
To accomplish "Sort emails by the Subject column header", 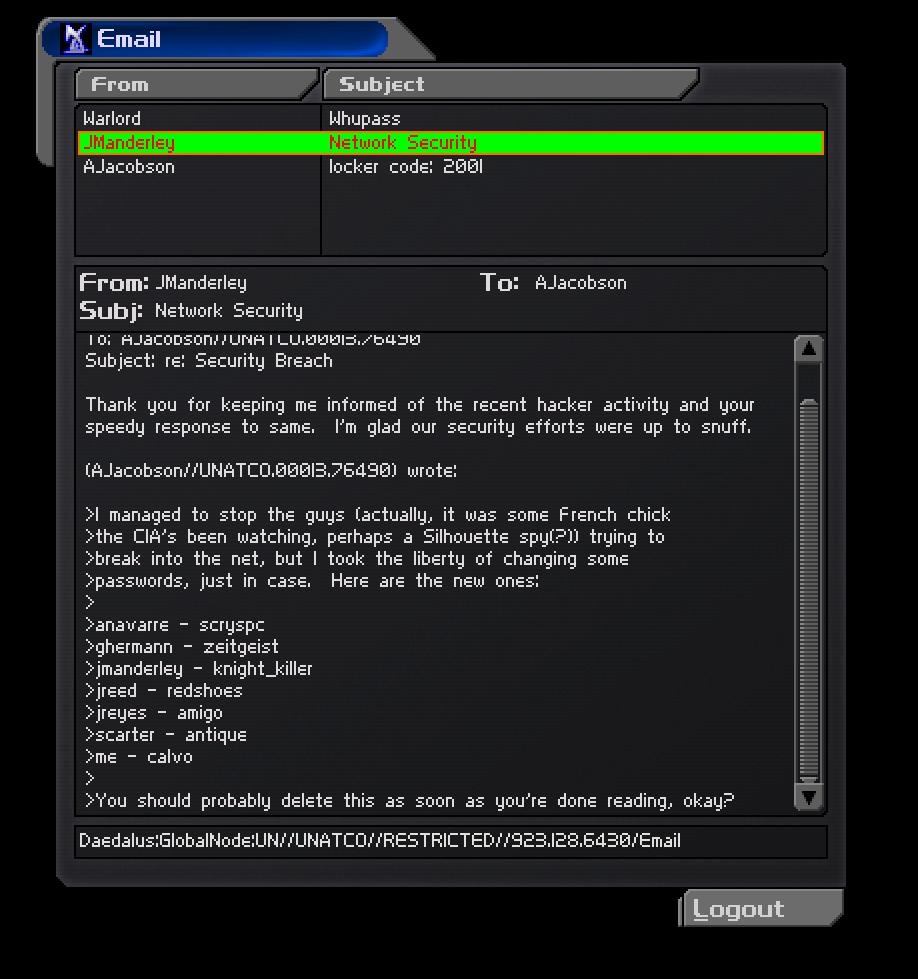I will [509, 84].
